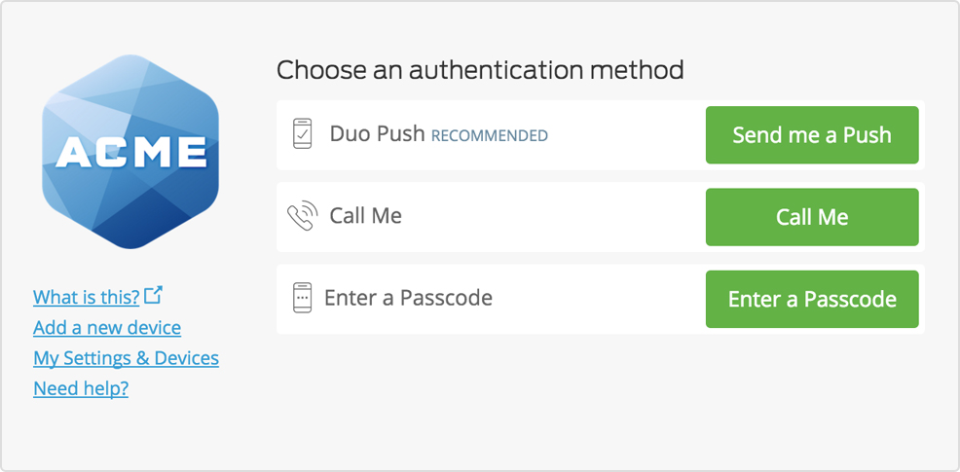Click the RECOMMENDED badge next to Duo Push
Screen dimensions: 960x472
pos(489,136)
